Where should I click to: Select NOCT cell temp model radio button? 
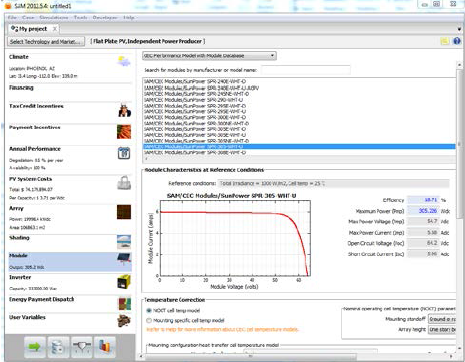click(149, 310)
